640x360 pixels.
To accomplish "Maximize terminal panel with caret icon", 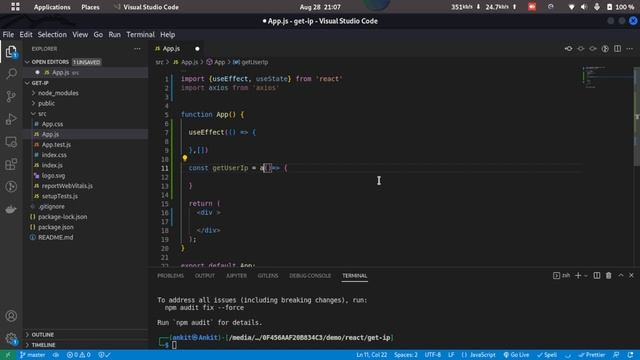I will click(x=621, y=276).
